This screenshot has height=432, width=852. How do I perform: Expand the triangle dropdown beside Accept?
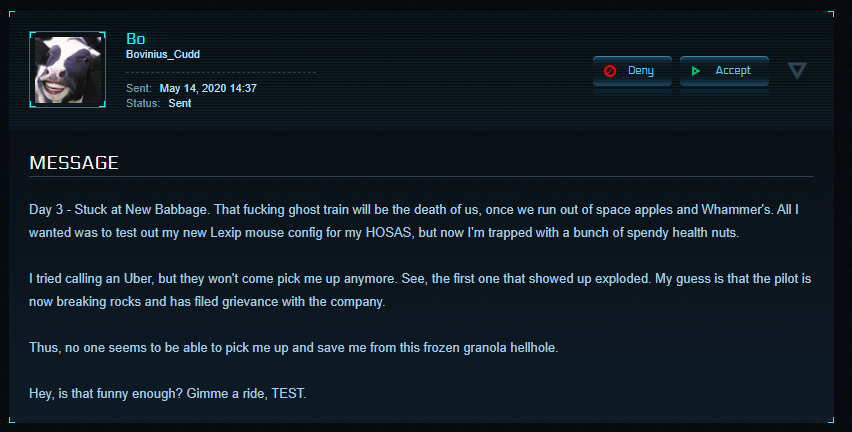tap(797, 70)
